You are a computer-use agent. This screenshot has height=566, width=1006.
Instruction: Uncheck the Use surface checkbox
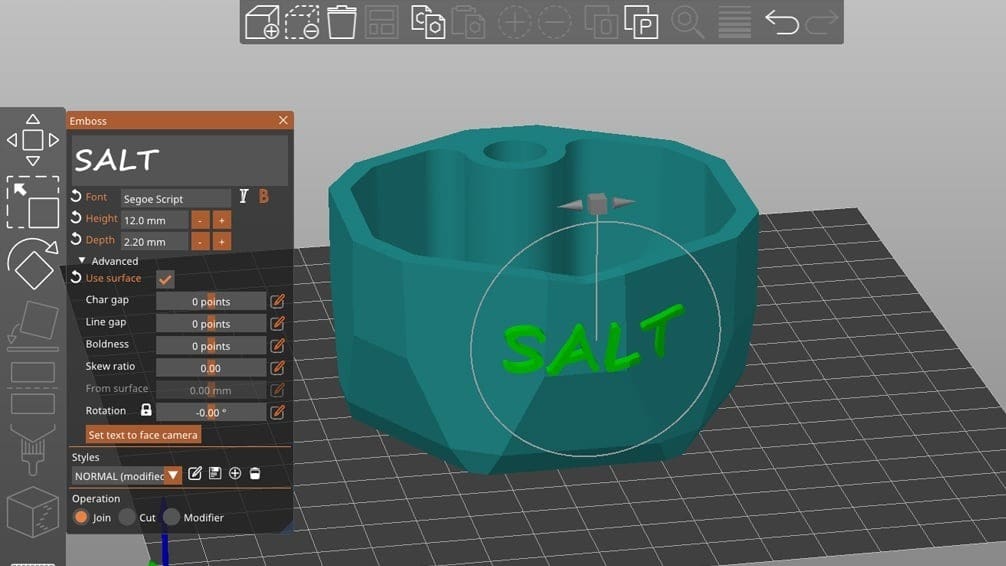pyautogui.click(x=165, y=279)
